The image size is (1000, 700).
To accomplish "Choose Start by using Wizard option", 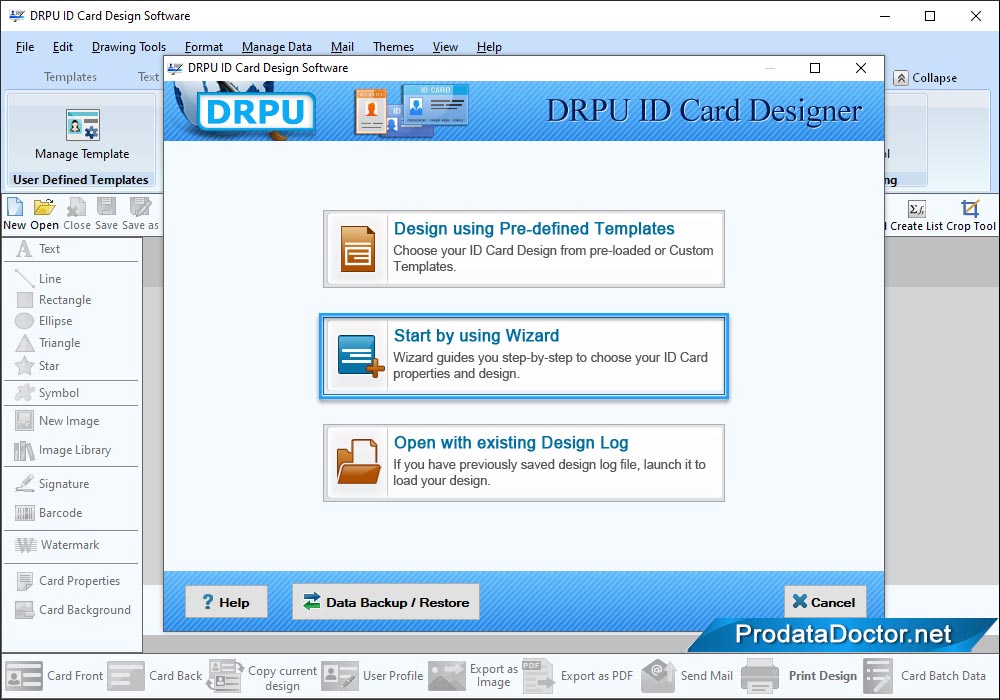I will point(524,356).
